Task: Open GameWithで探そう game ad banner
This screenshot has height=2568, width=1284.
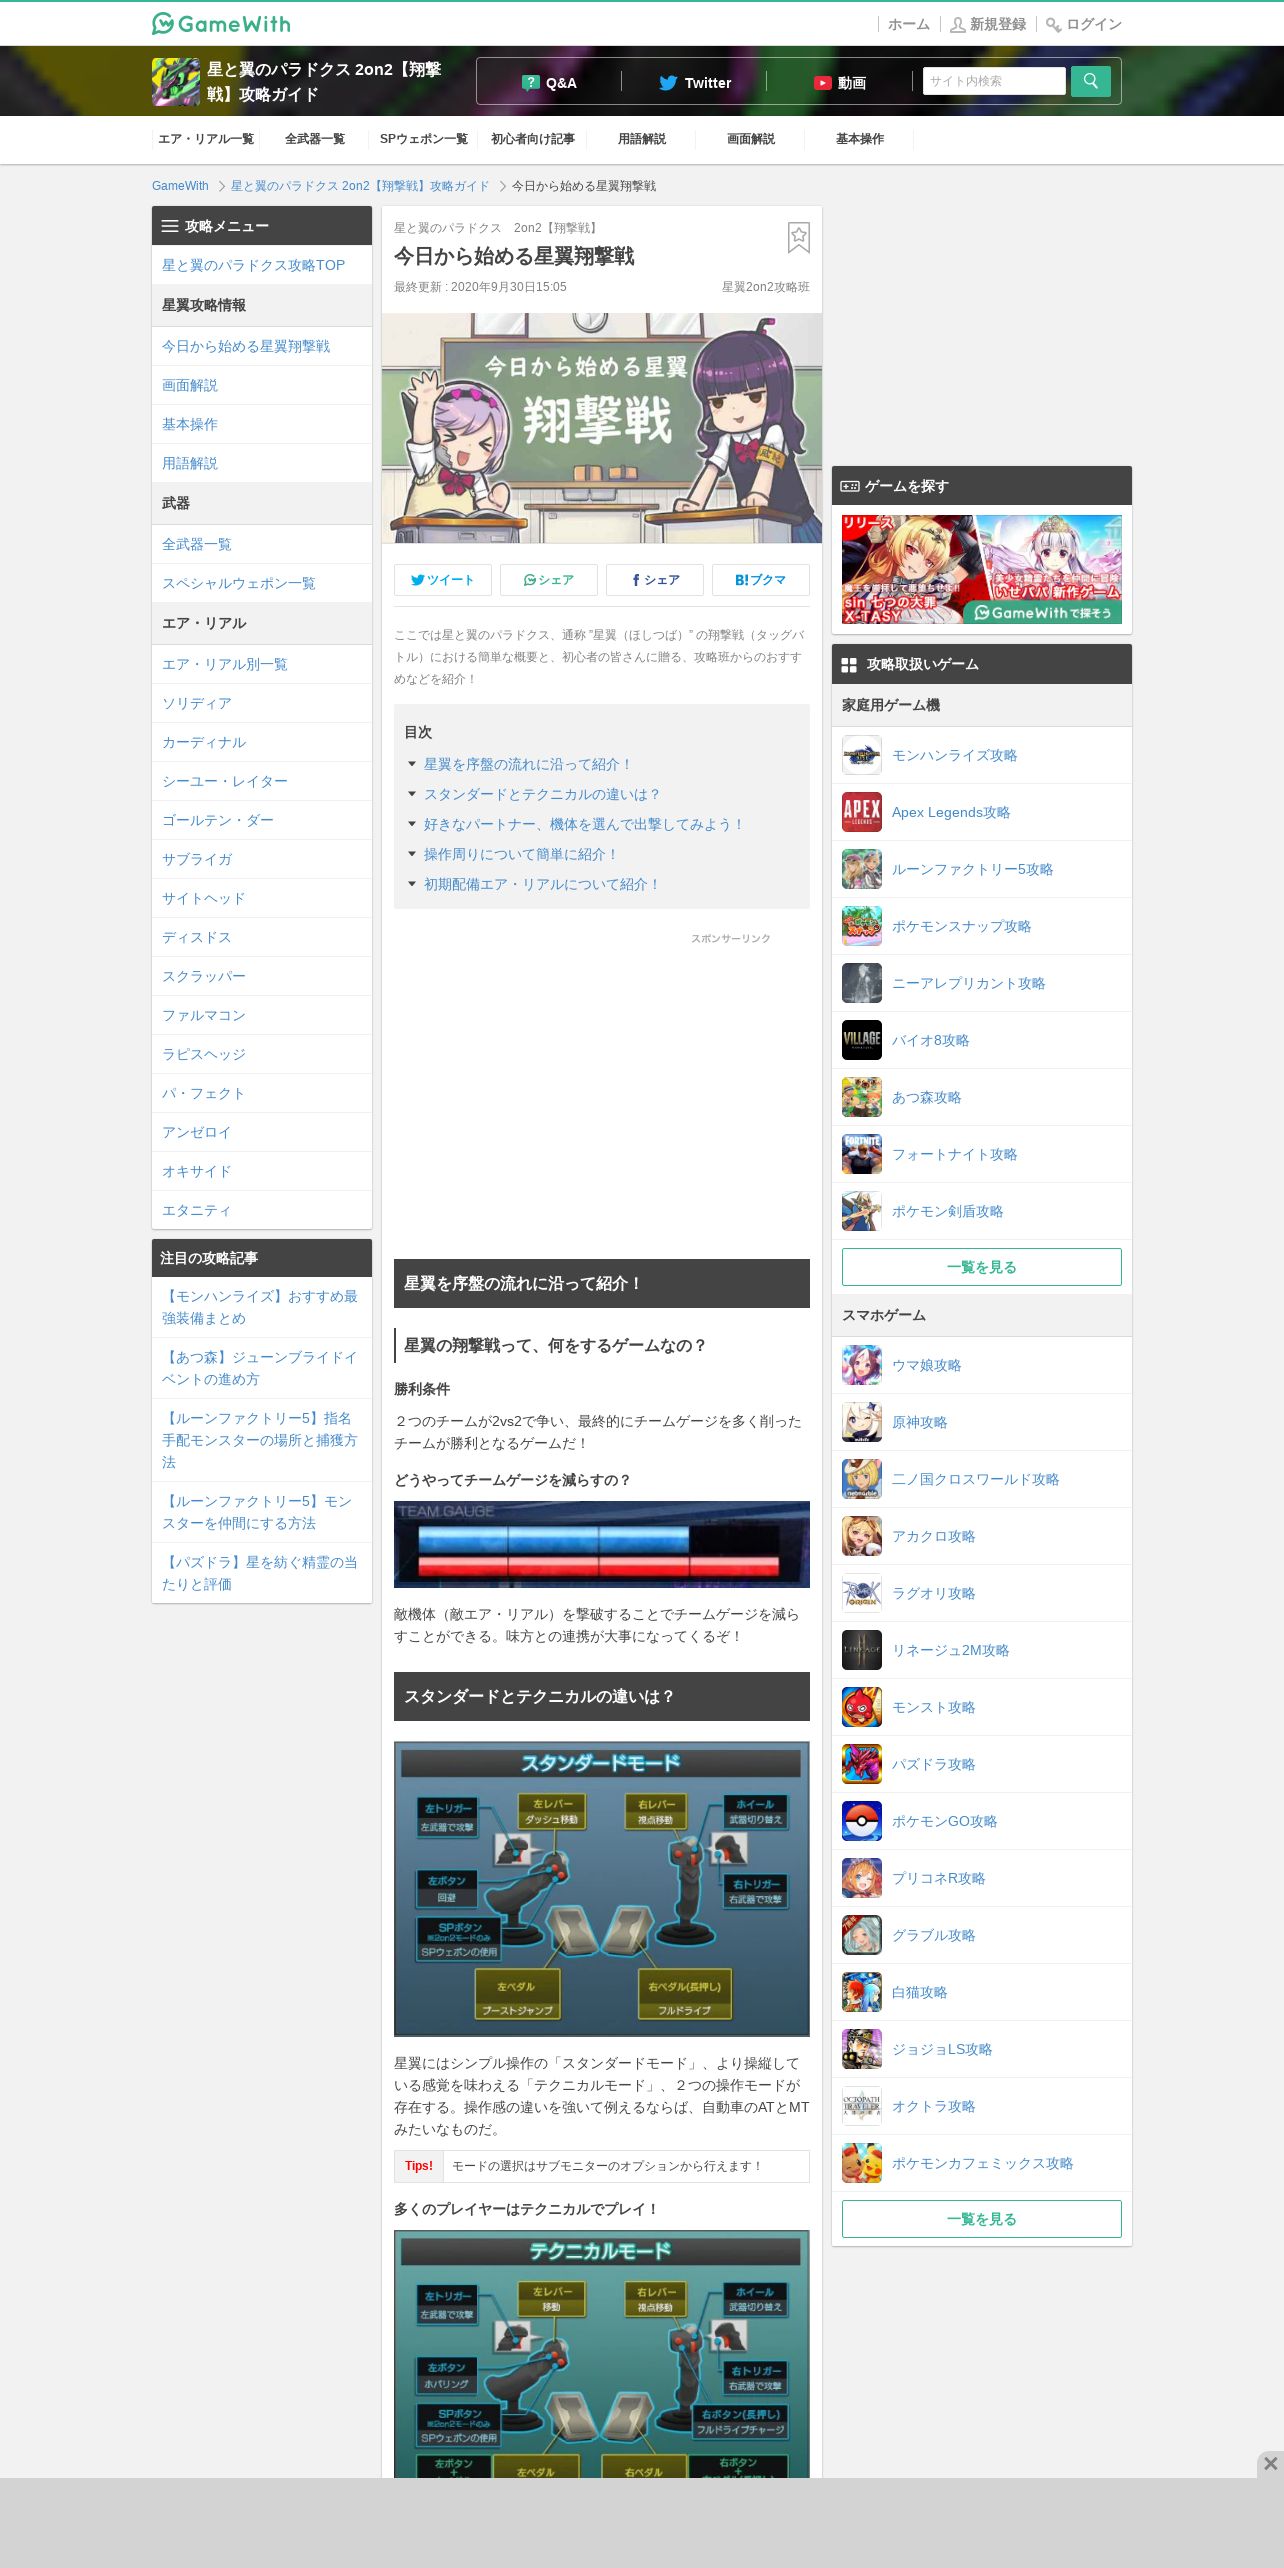Action: 982,569
